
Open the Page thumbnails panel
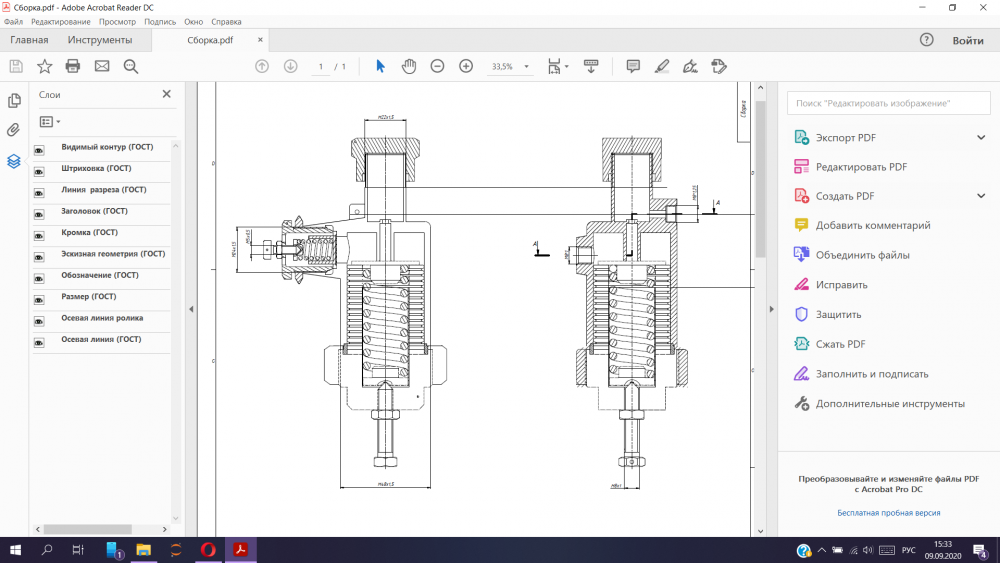coord(14,100)
